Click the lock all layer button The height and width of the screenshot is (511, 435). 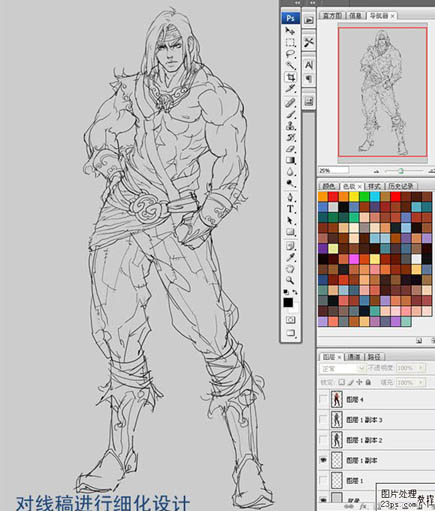(368, 382)
